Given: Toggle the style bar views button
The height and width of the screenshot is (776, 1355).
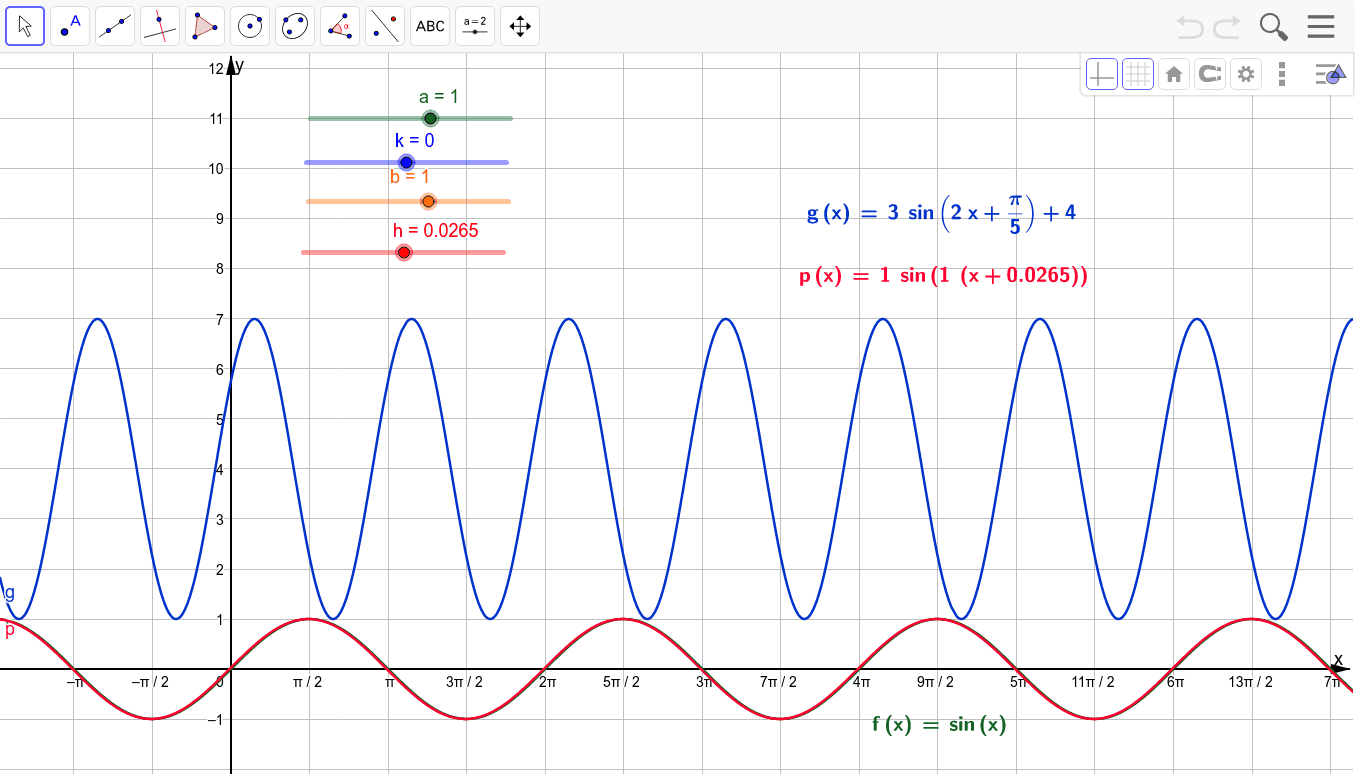Looking at the screenshot, I should (x=1328, y=74).
